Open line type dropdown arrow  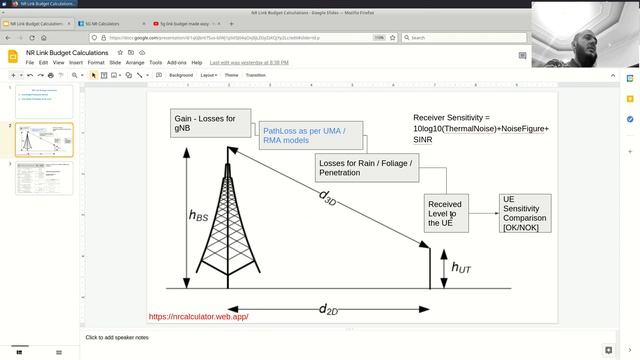[147, 75]
